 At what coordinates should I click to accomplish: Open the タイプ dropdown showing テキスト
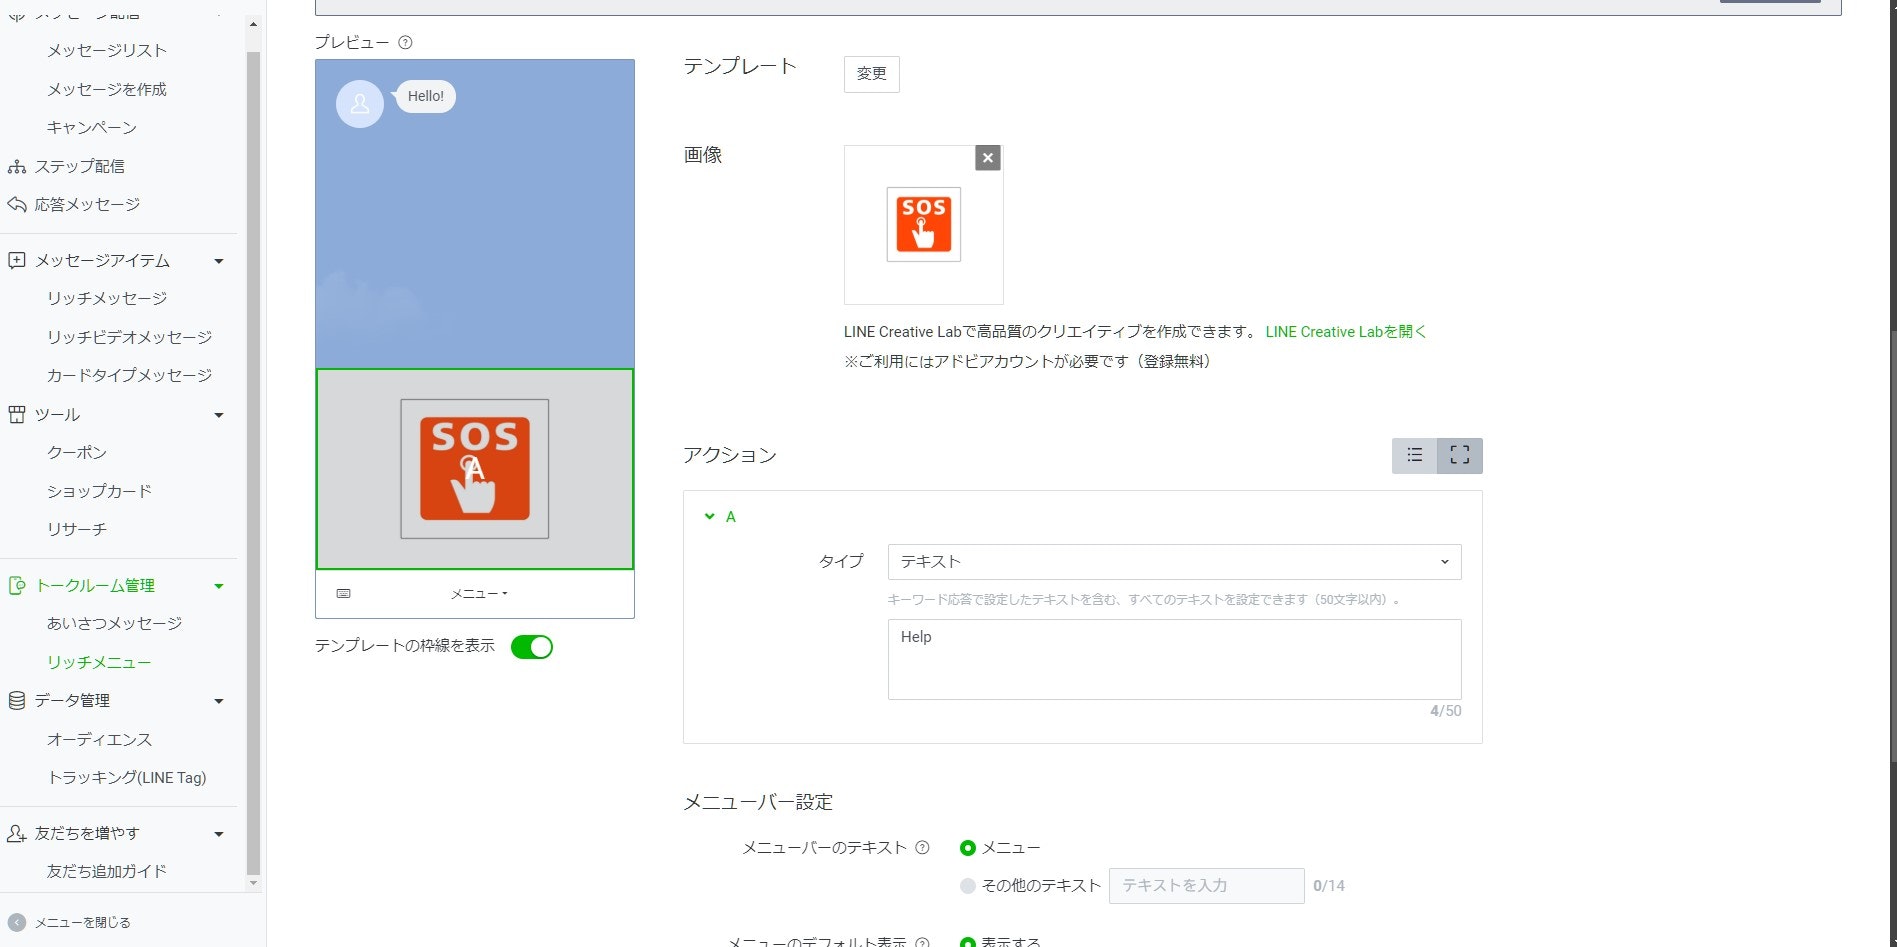coord(1172,561)
